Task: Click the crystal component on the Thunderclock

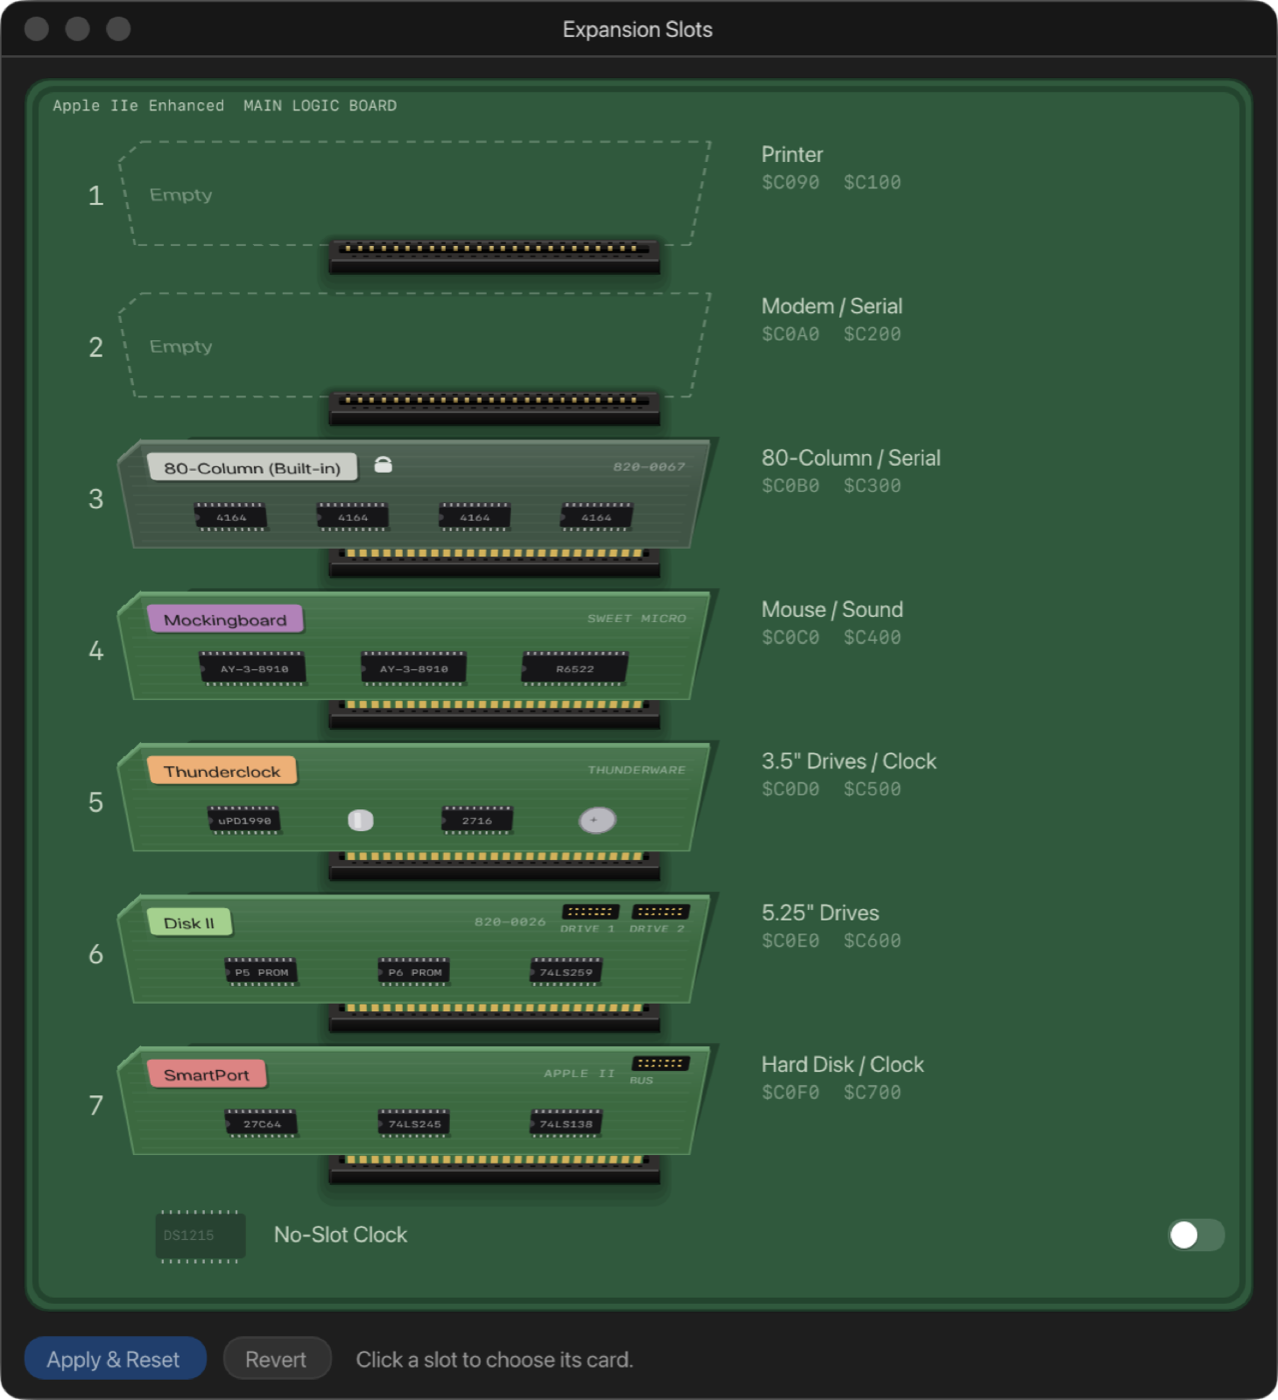Action: [x=361, y=820]
